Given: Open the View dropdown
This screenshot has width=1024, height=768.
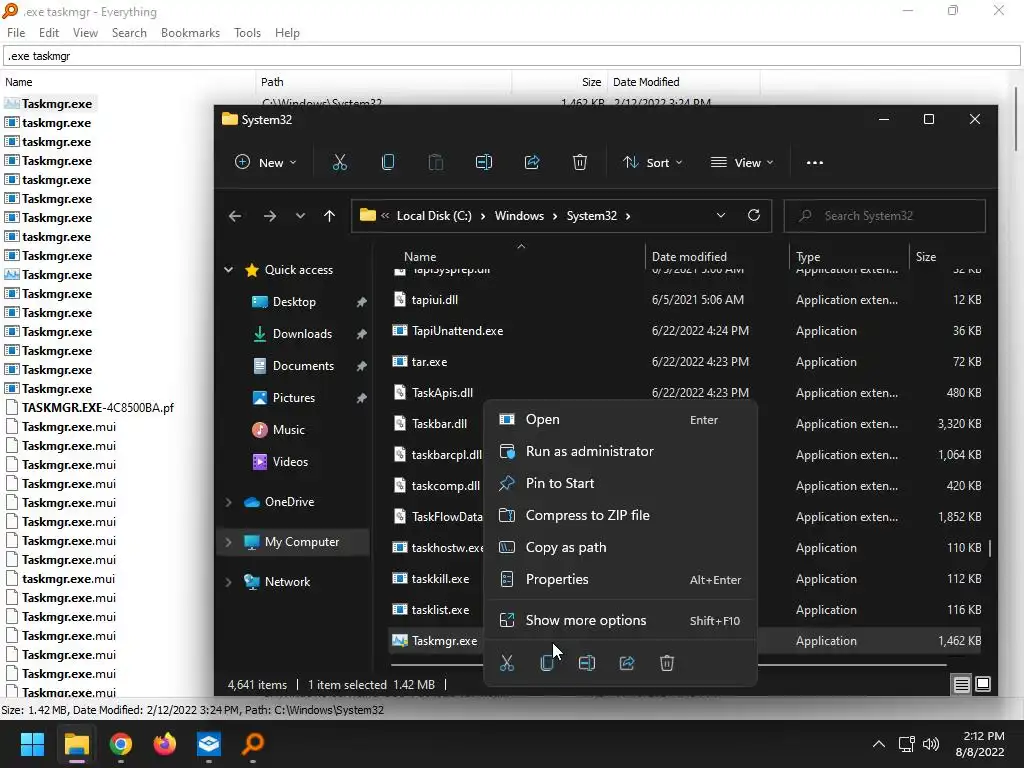Looking at the screenshot, I should [x=742, y=163].
